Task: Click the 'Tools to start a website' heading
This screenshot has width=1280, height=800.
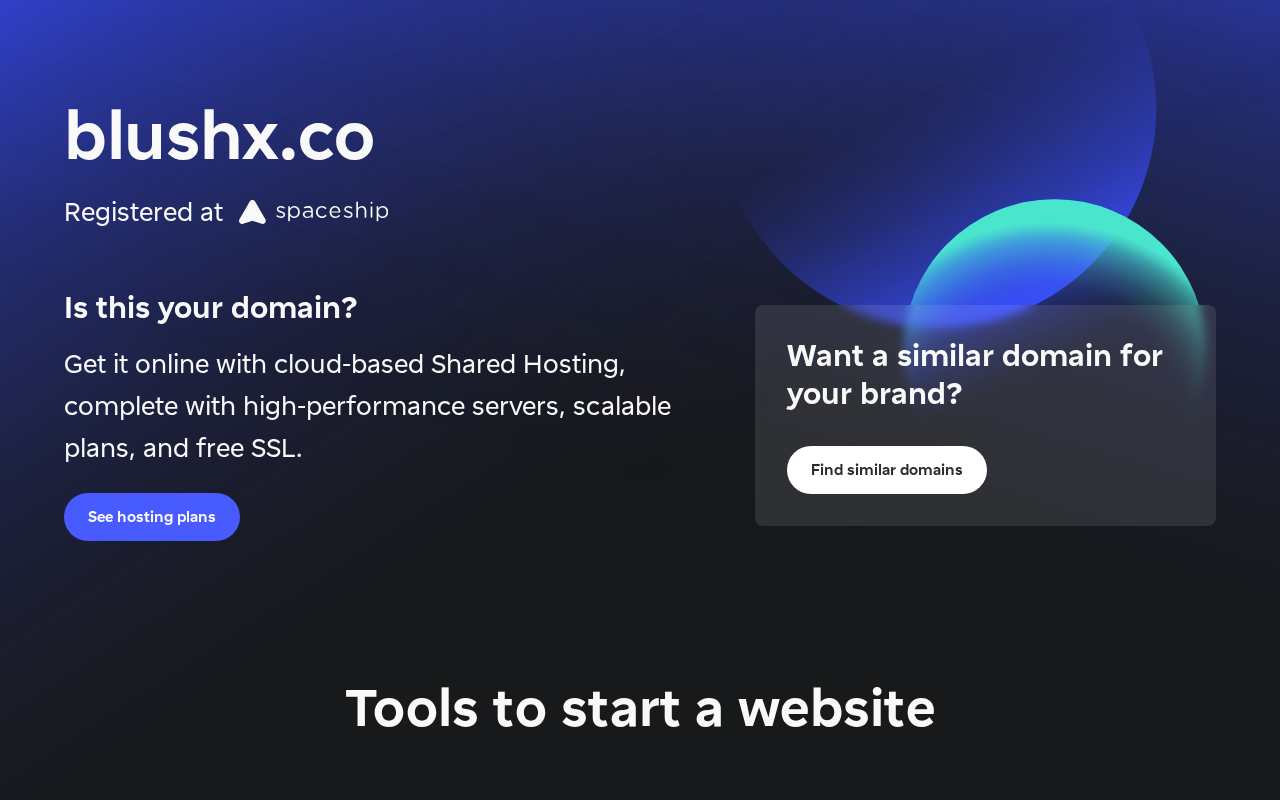Action: [x=640, y=707]
